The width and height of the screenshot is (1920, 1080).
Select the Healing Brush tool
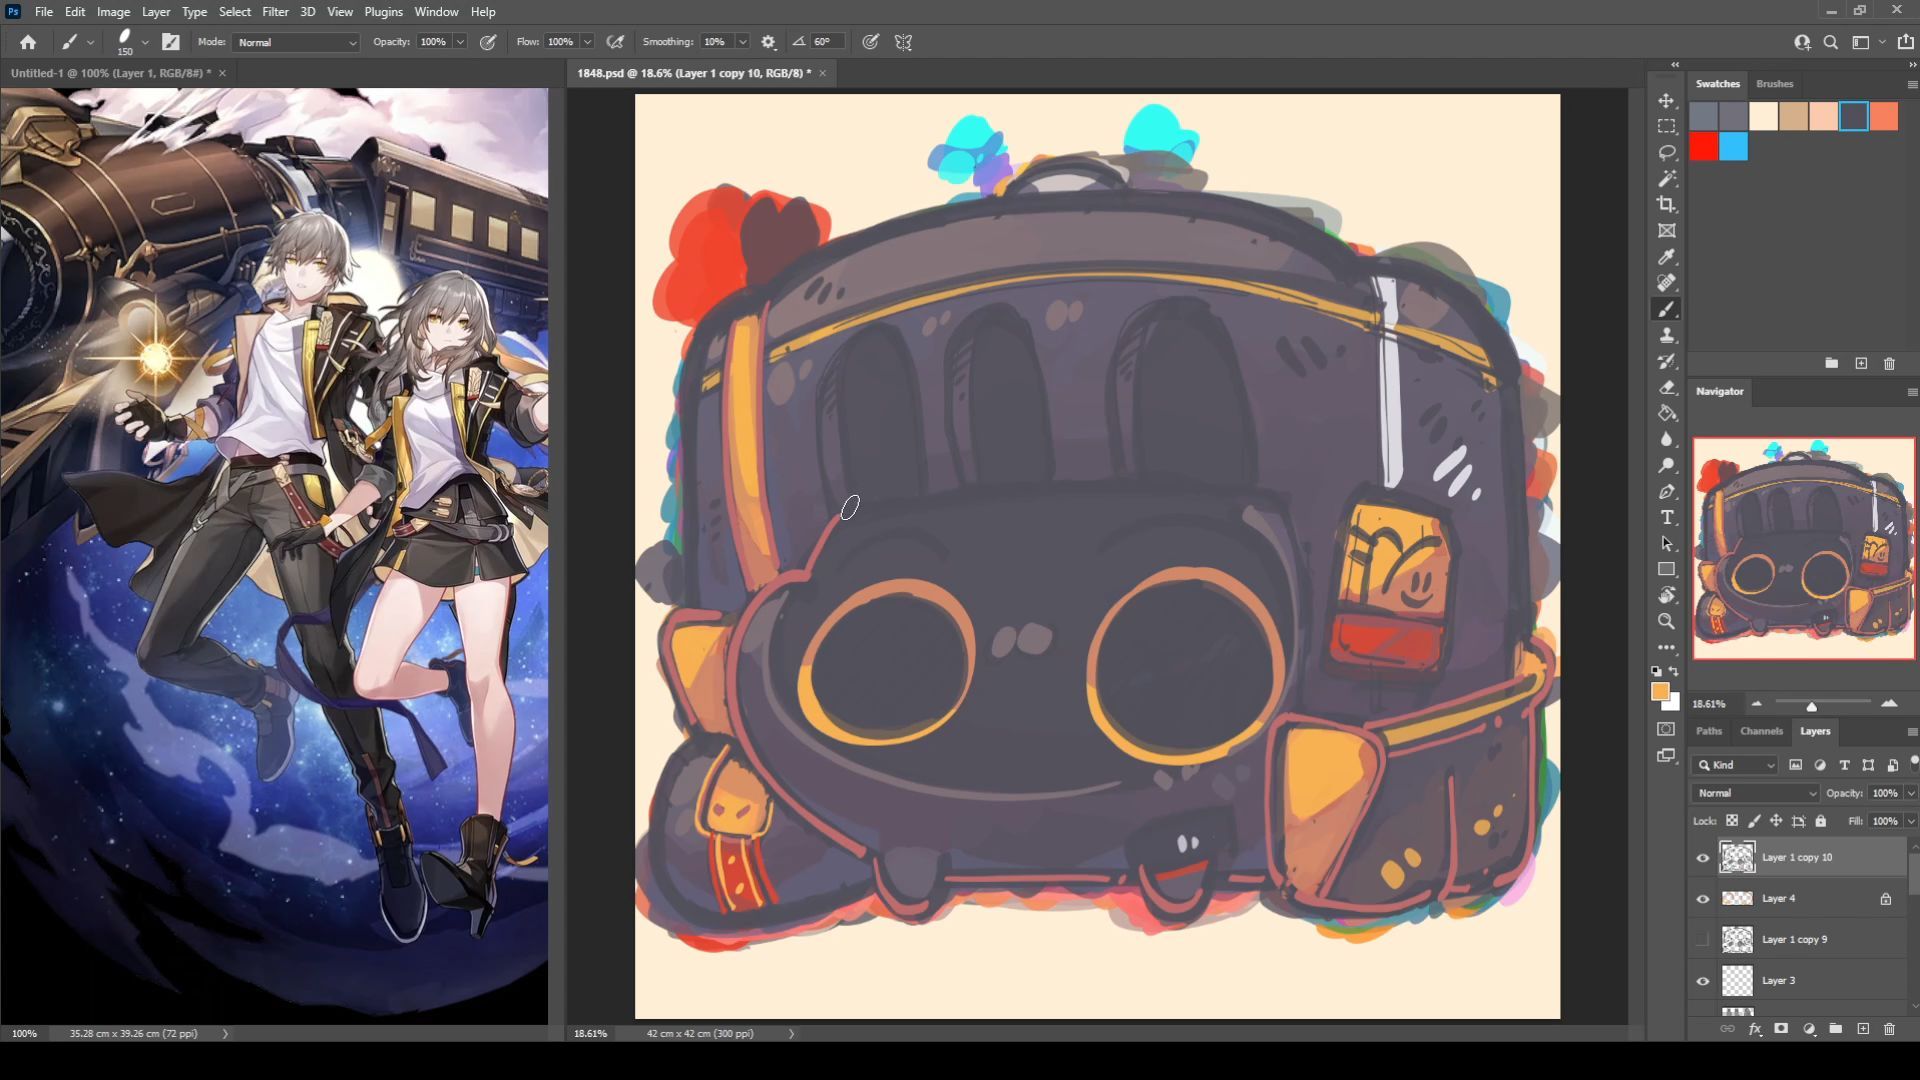tap(1666, 283)
